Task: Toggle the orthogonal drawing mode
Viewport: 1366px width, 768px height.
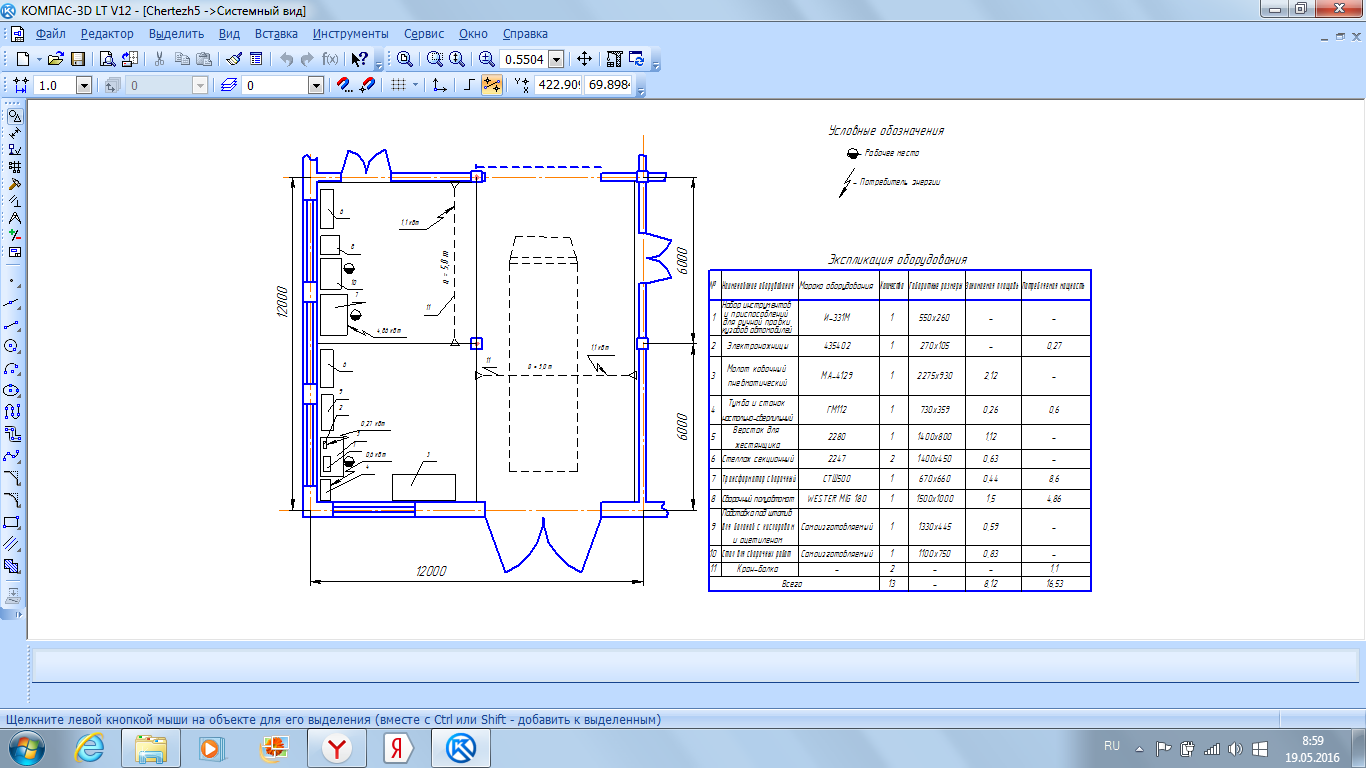Action: 469,85
